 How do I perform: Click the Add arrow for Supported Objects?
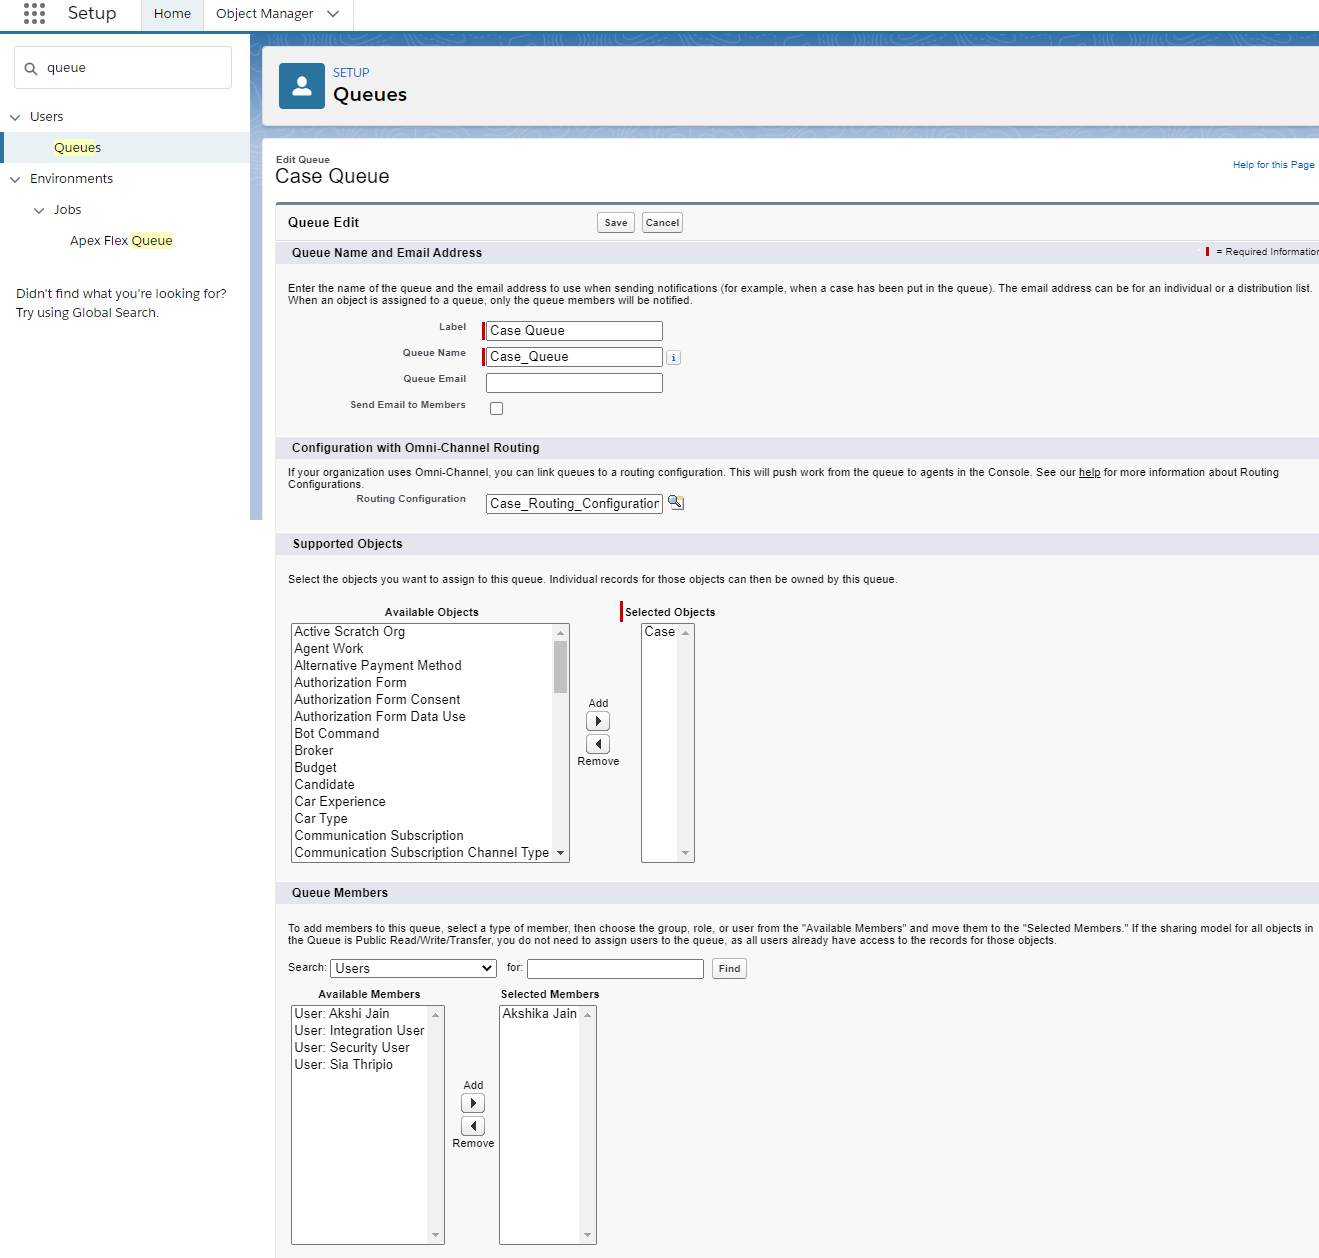598,721
